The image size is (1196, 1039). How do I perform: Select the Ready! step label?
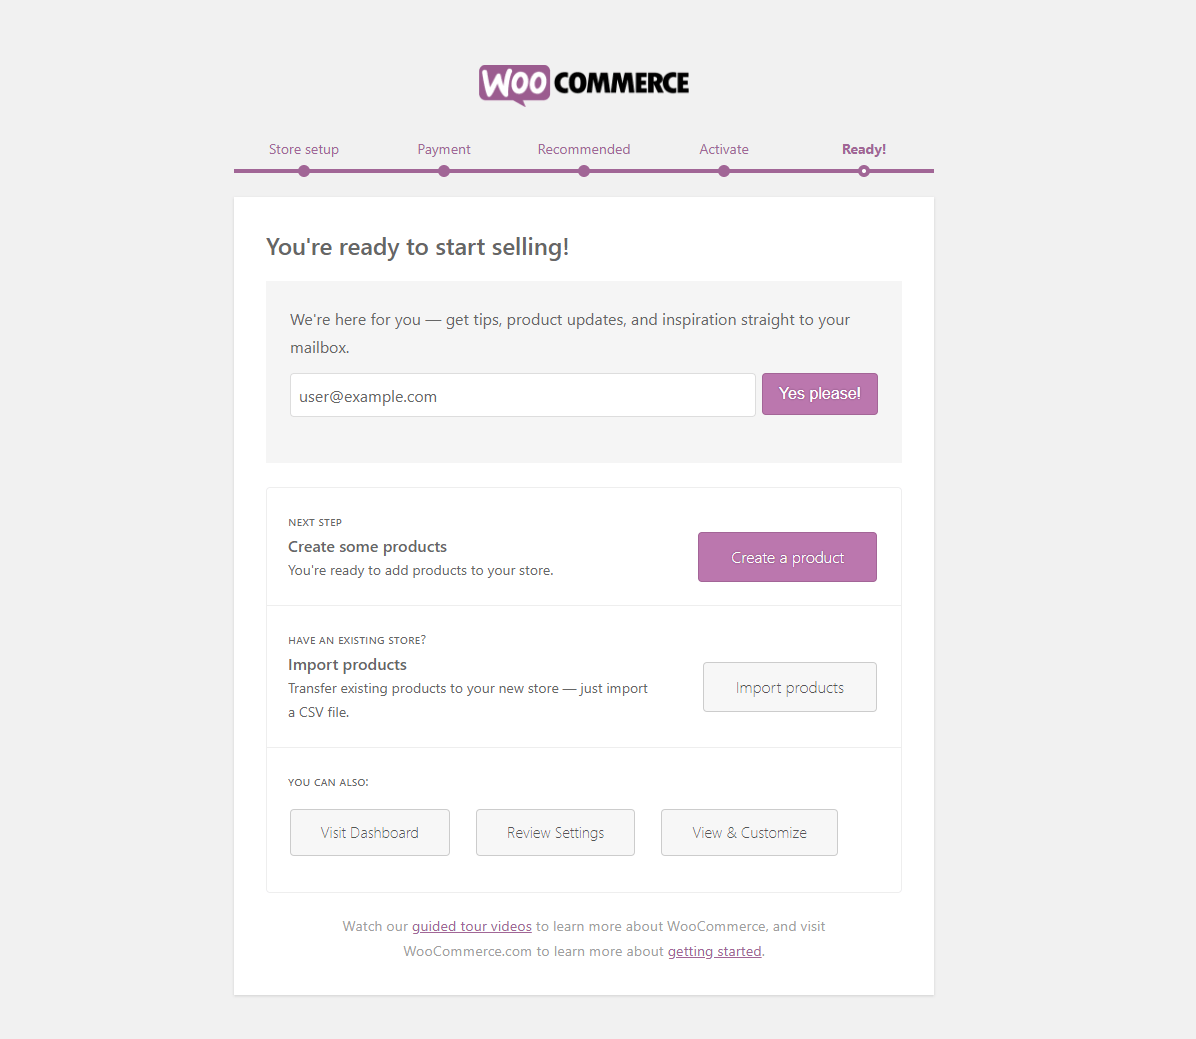863,150
